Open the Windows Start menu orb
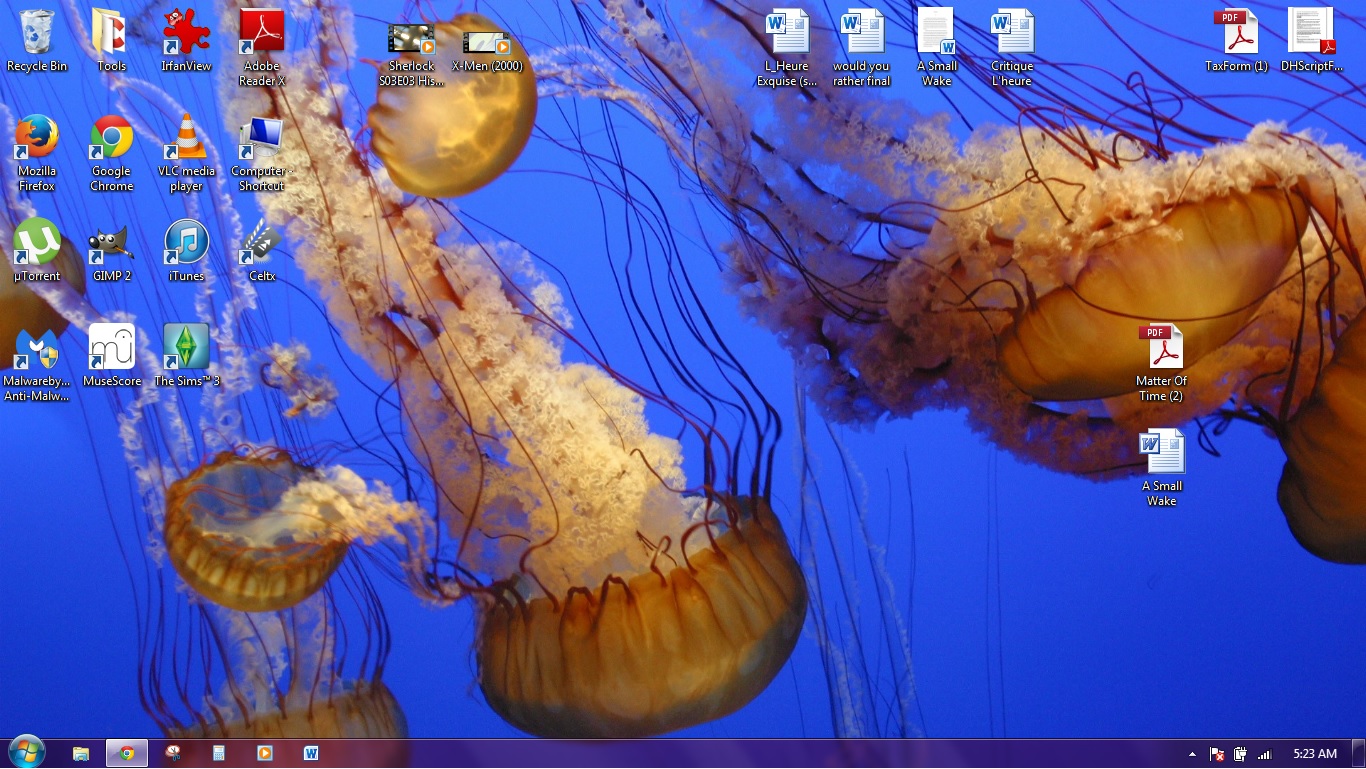This screenshot has height=769, width=1366. pyautogui.click(x=26, y=752)
